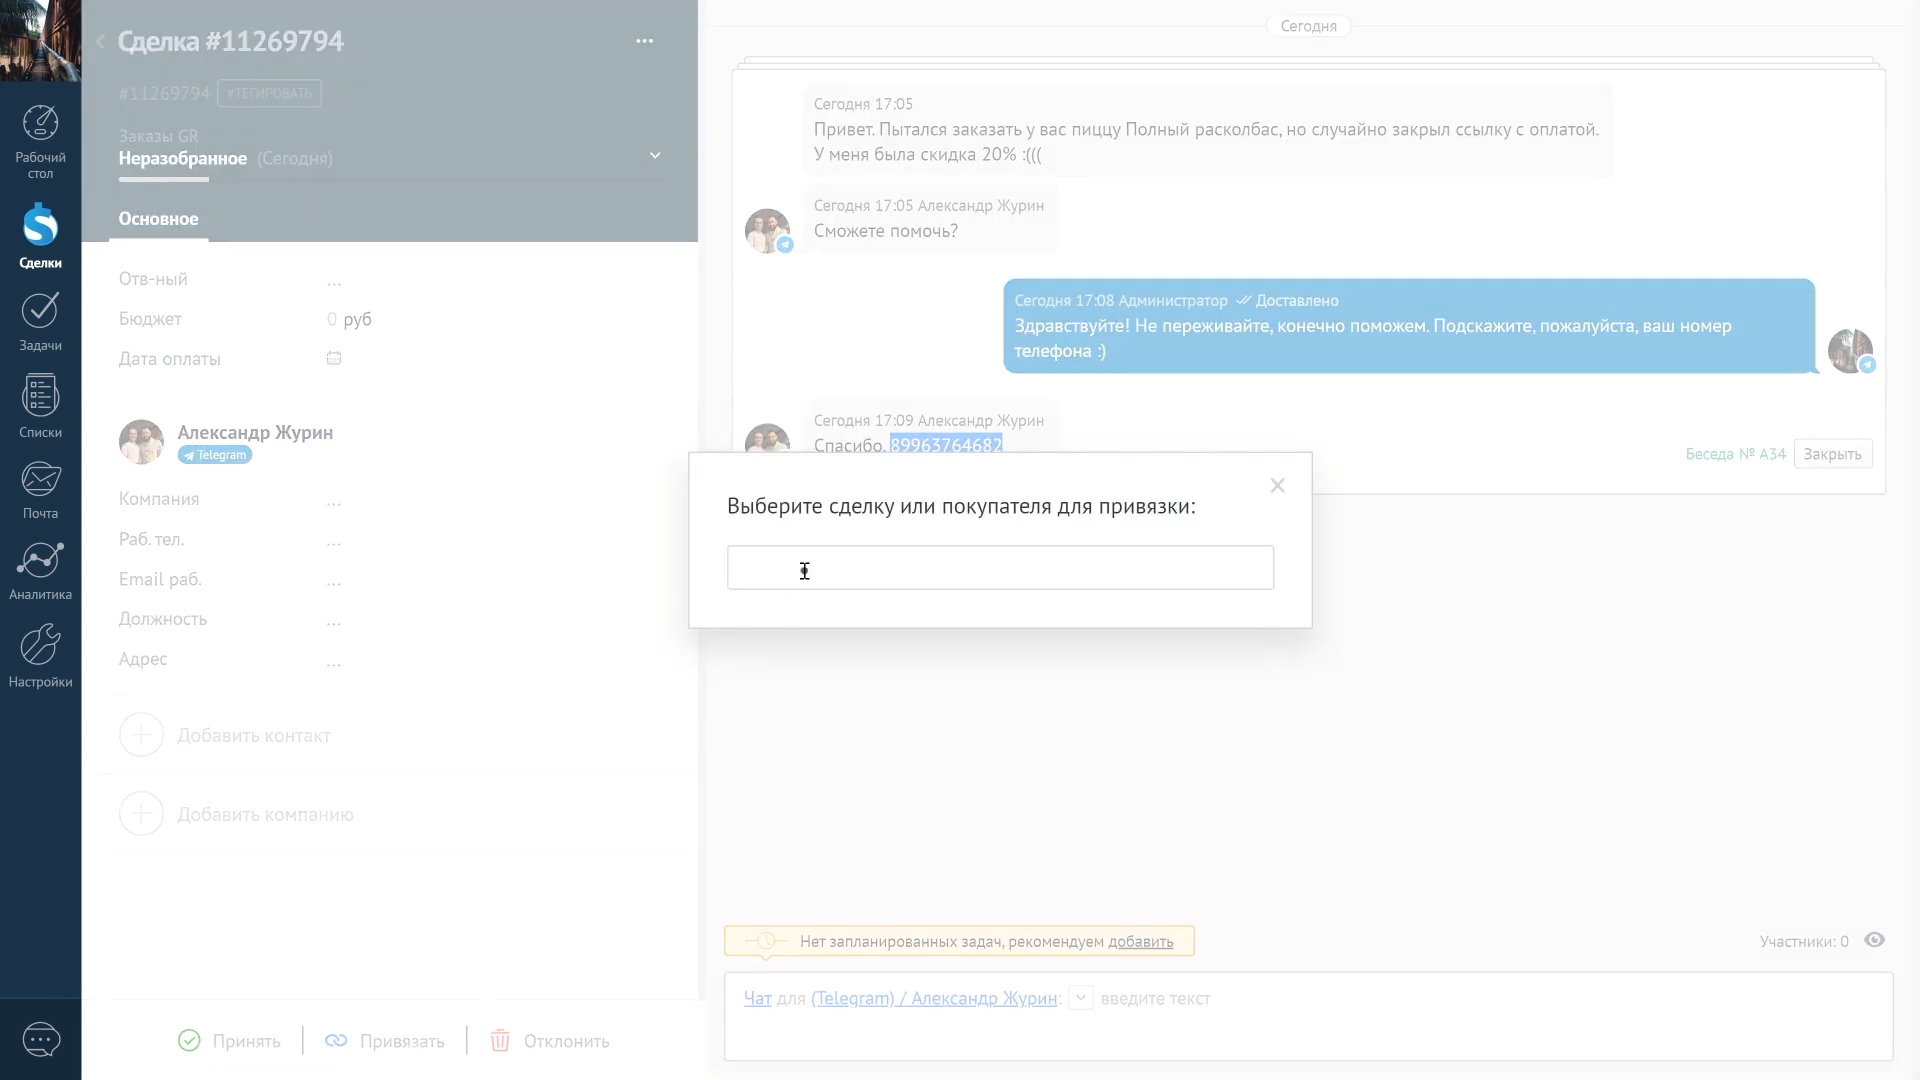Click the Принять button
The image size is (1920, 1080).
(229, 1040)
